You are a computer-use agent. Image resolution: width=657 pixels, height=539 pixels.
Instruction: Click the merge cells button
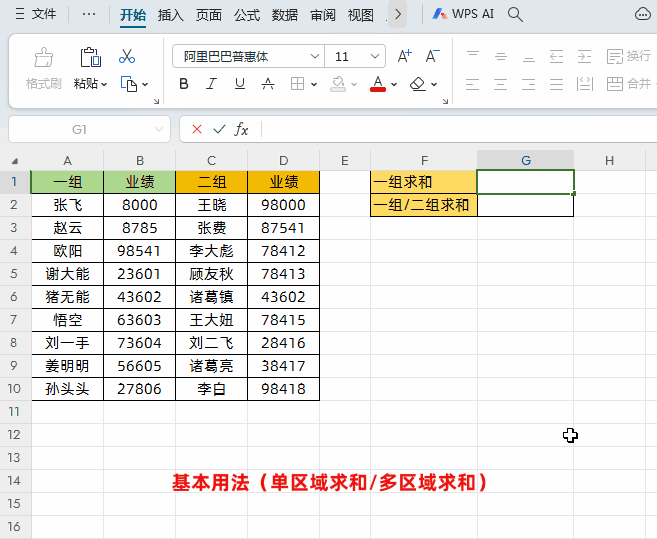[x=629, y=84]
